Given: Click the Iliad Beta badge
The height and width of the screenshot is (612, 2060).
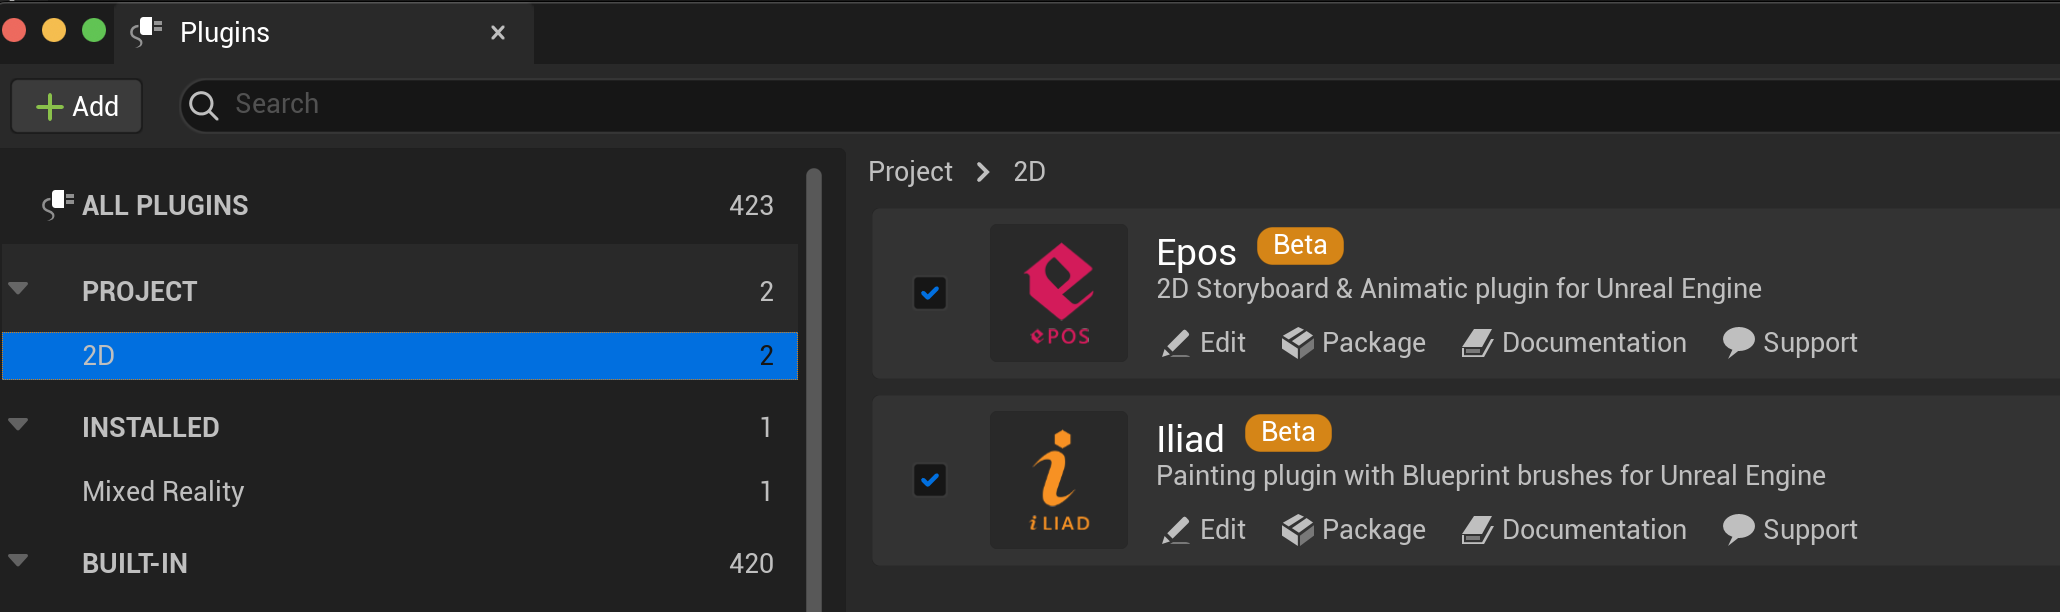Looking at the screenshot, I should point(1288,433).
